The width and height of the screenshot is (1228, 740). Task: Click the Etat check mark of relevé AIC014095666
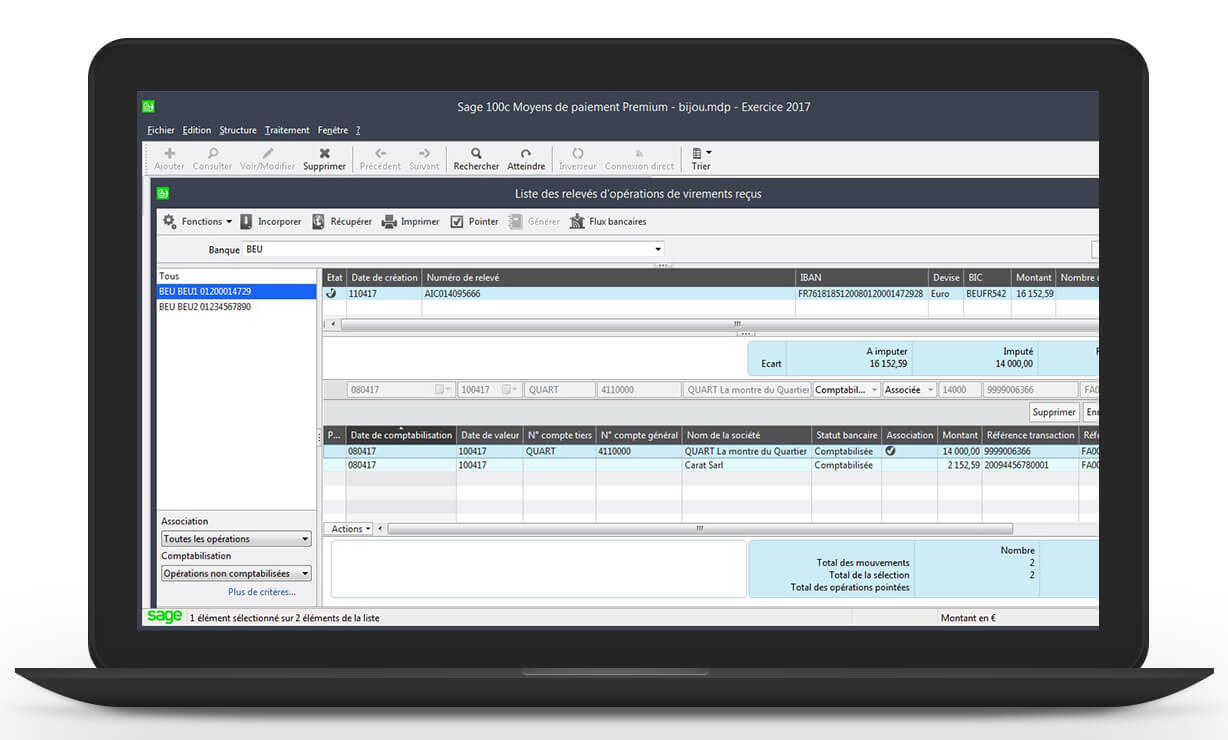click(x=332, y=294)
